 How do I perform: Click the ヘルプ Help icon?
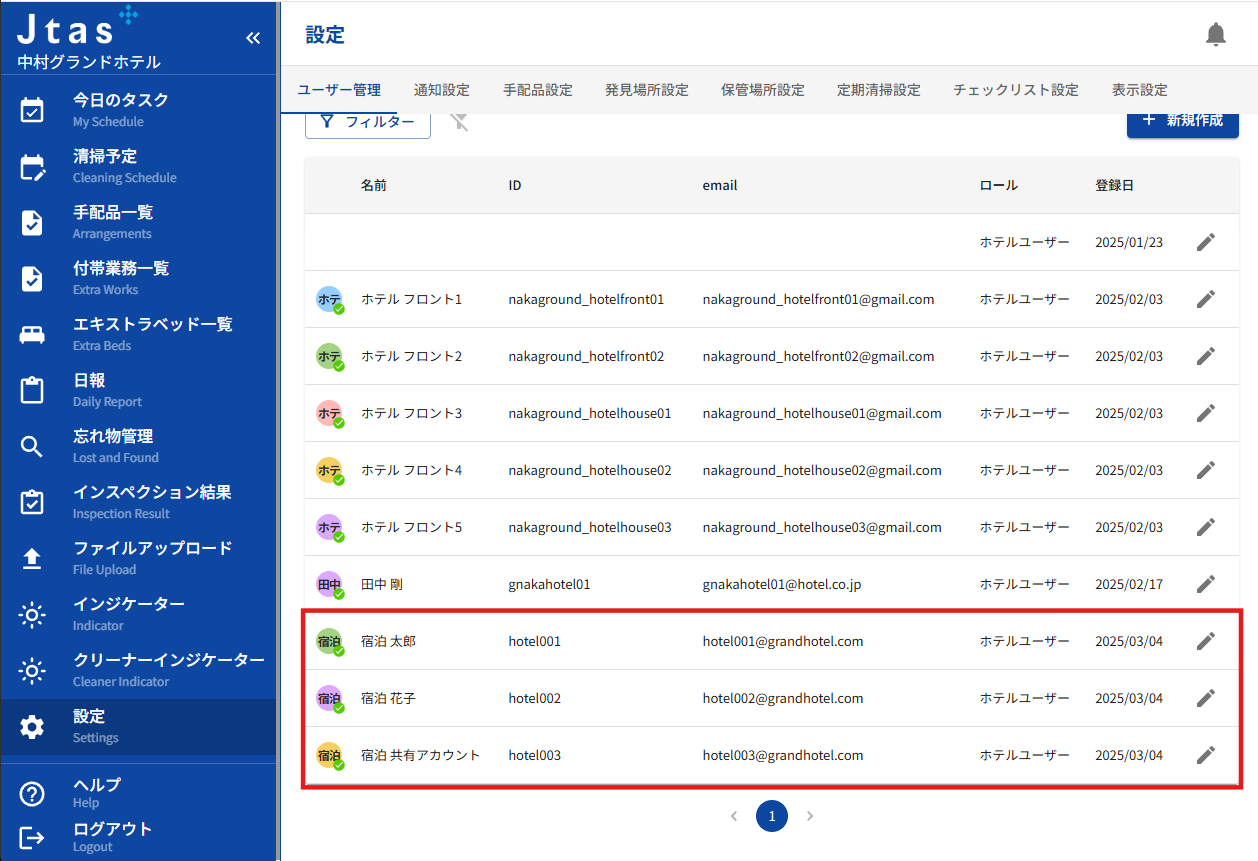click(32, 794)
